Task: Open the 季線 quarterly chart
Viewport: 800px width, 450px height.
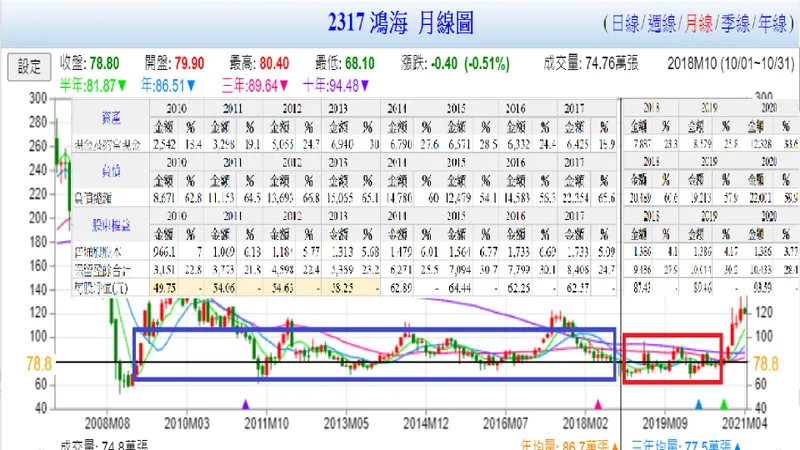Action: (735, 23)
